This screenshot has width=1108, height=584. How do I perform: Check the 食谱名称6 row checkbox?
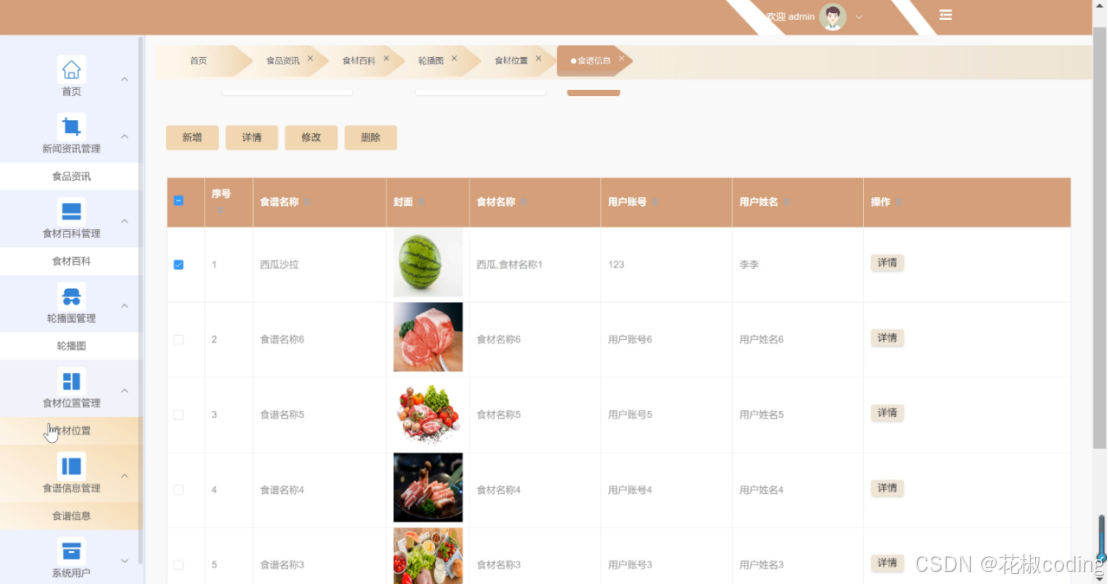(x=179, y=339)
